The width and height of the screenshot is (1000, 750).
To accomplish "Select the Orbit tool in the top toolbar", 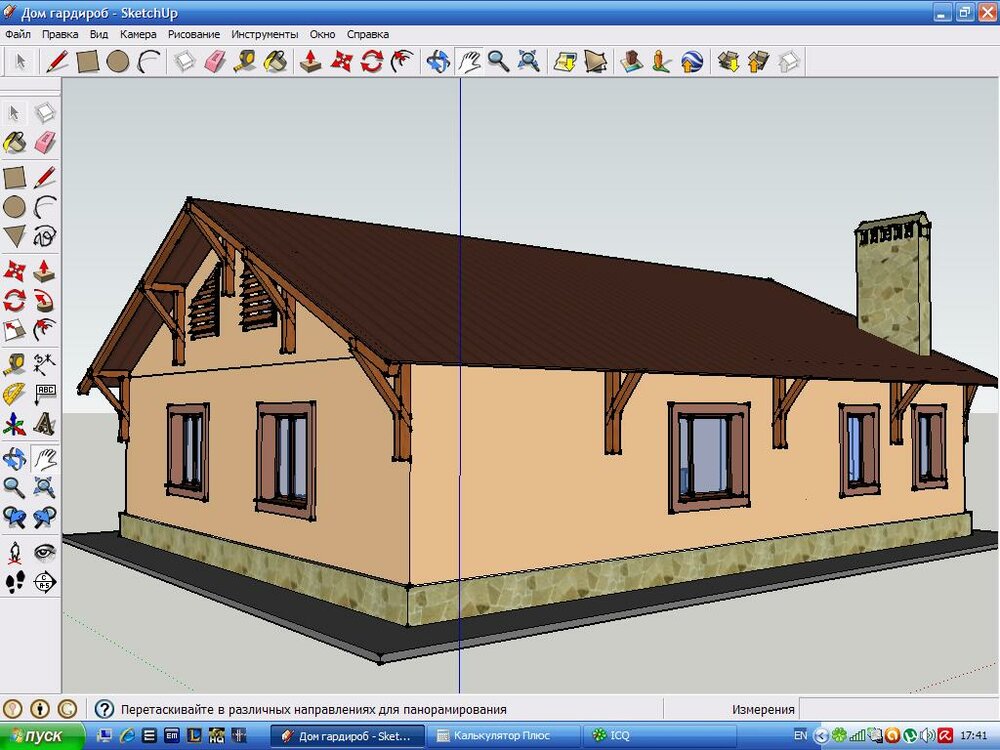I will [437, 62].
